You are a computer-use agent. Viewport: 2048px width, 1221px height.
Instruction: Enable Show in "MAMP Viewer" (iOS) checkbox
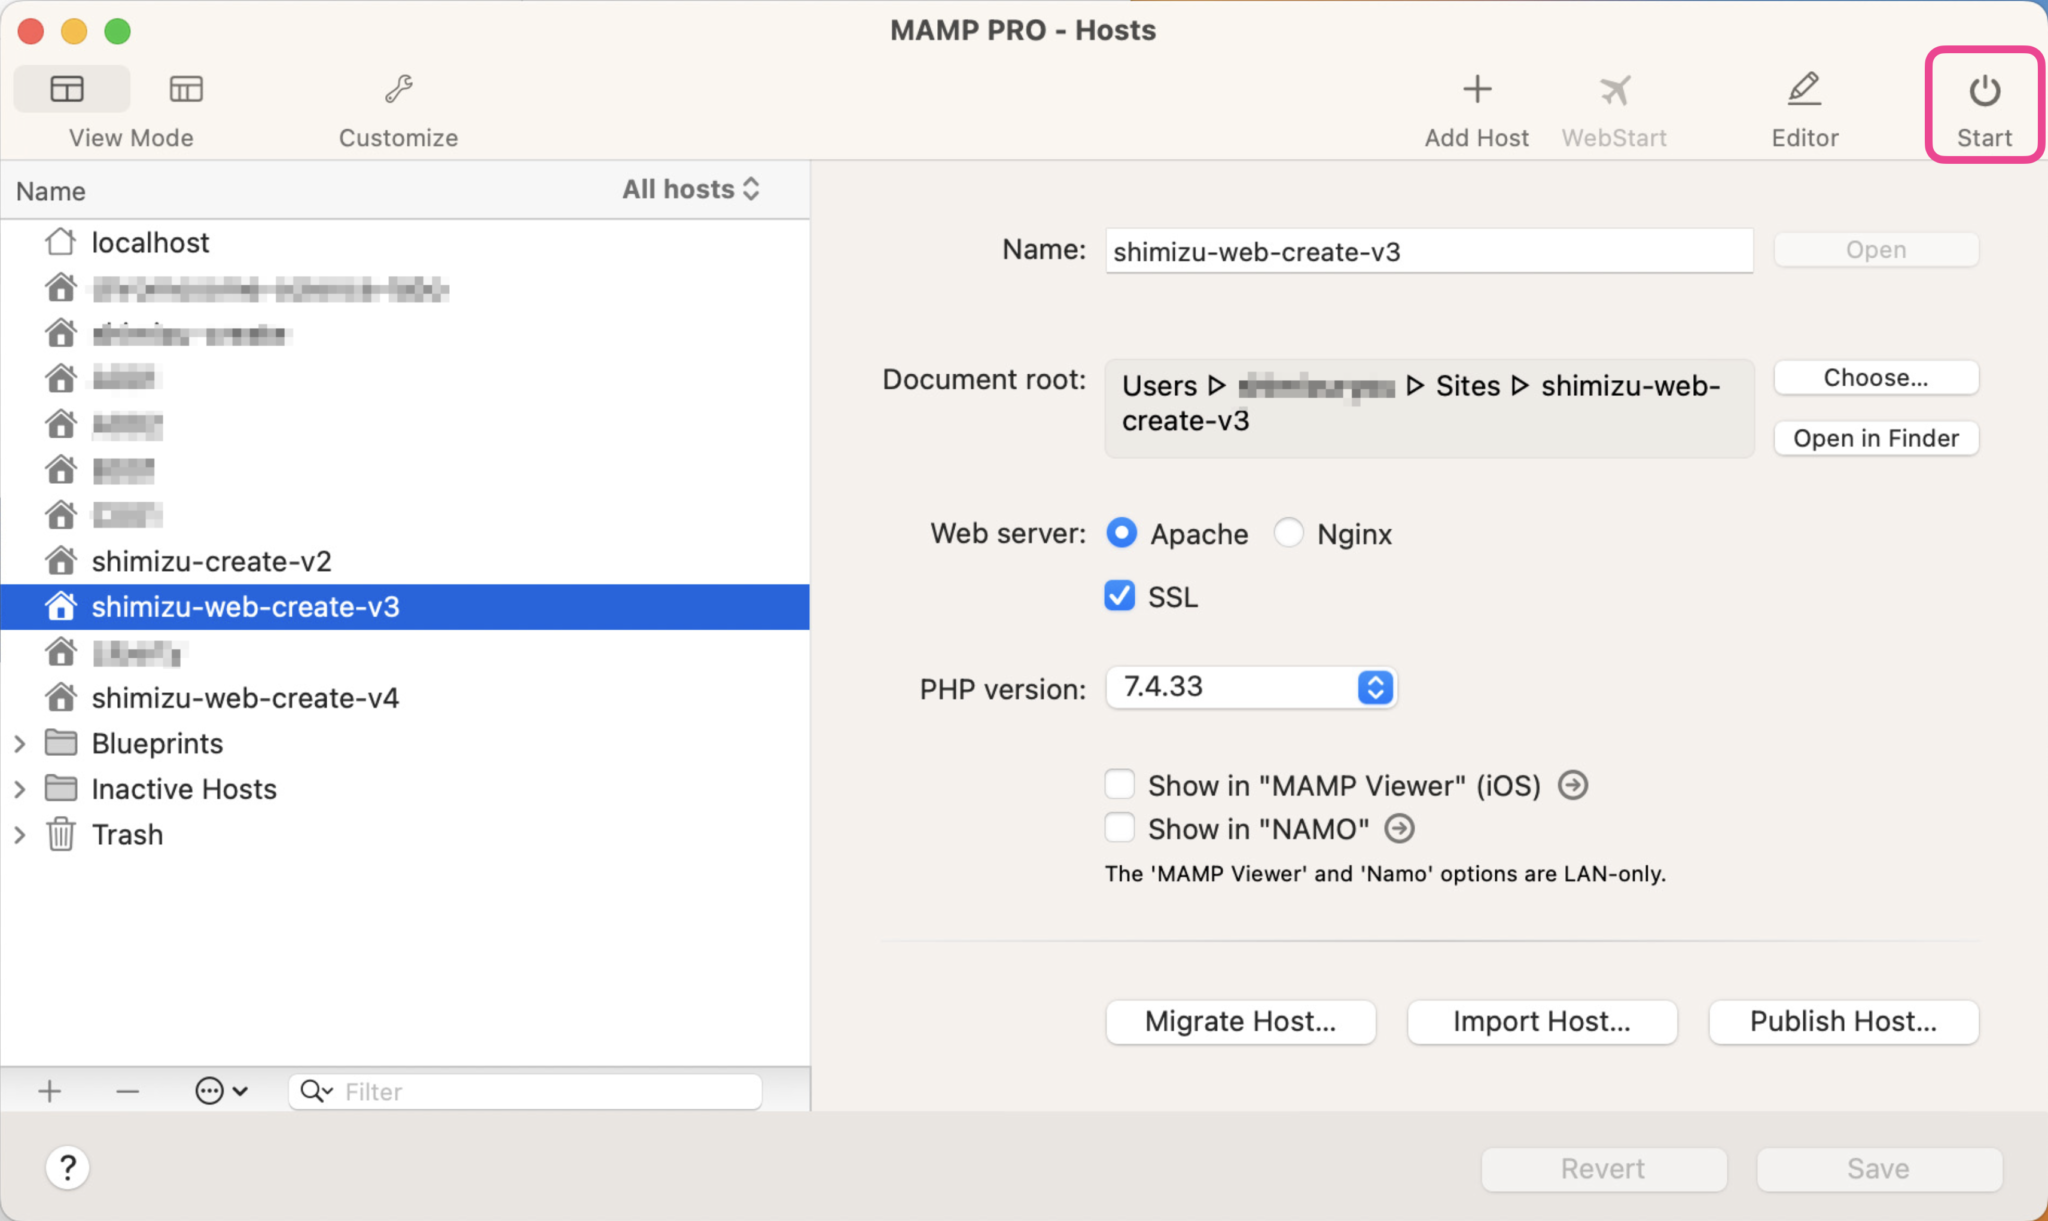coord(1120,785)
